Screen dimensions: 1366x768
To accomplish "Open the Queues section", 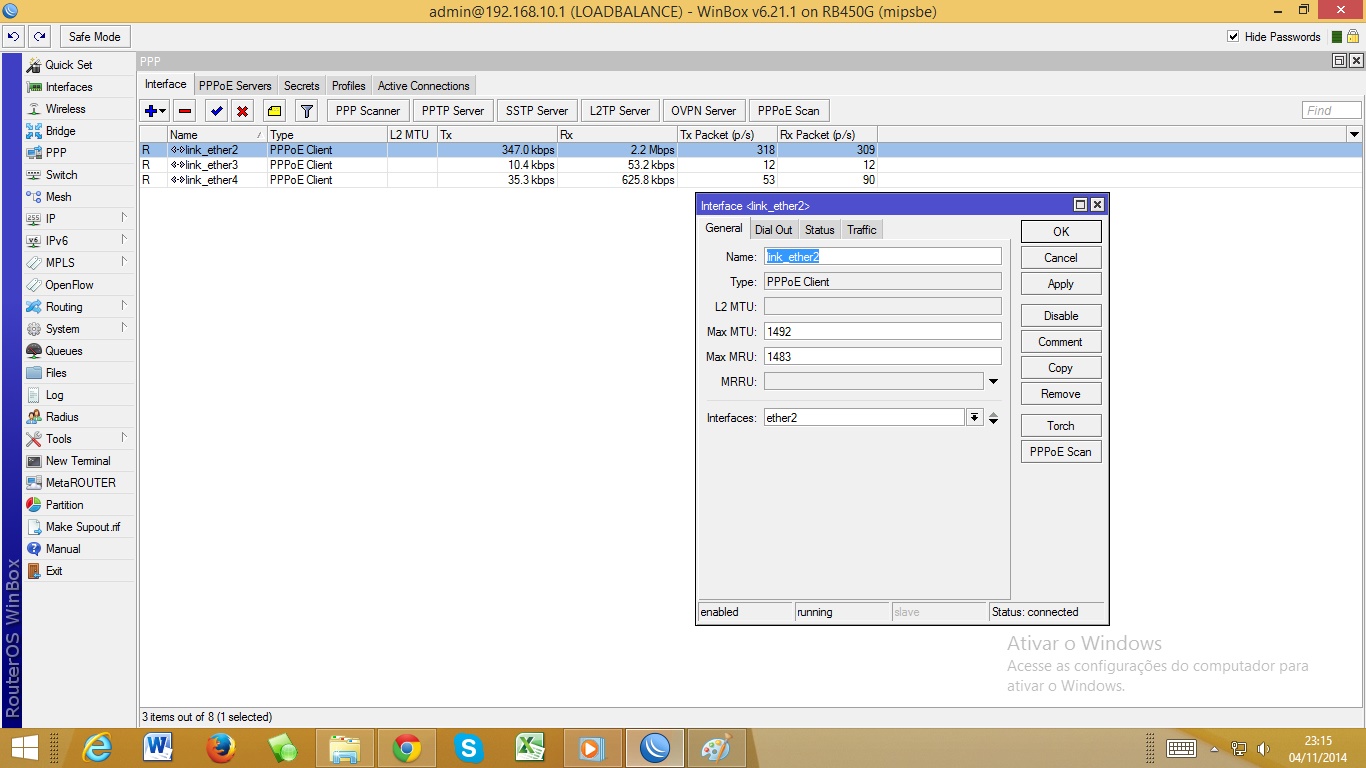I will pyautogui.click(x=64, y=351).
